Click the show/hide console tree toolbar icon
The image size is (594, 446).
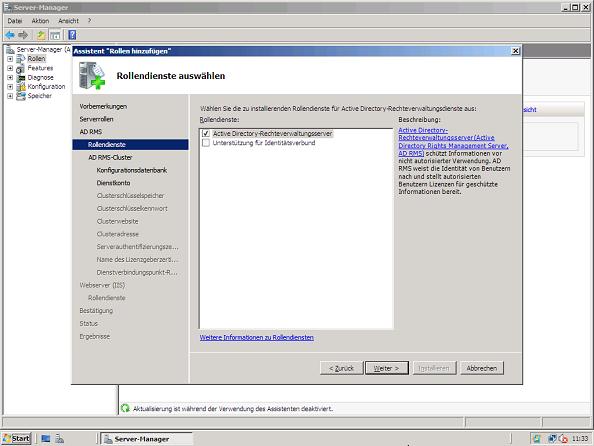55,35
